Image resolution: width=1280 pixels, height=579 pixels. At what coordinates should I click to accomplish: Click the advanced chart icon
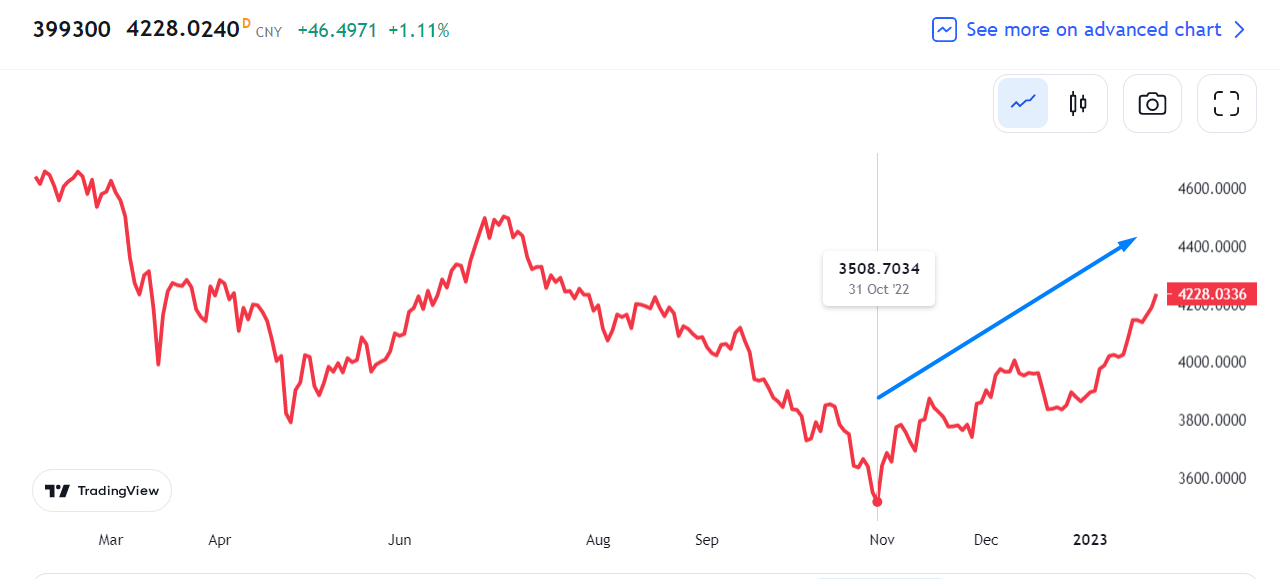944,30
